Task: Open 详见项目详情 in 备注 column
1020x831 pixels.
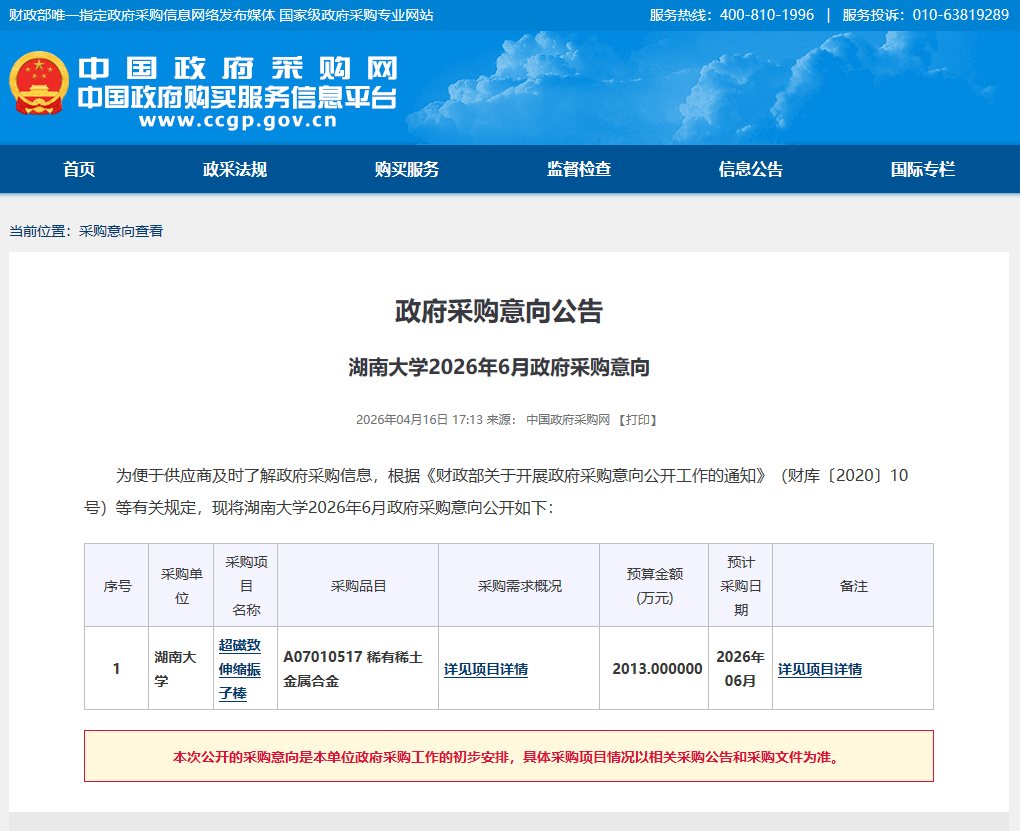Action: pyautogui.click(x=820, y=669)
